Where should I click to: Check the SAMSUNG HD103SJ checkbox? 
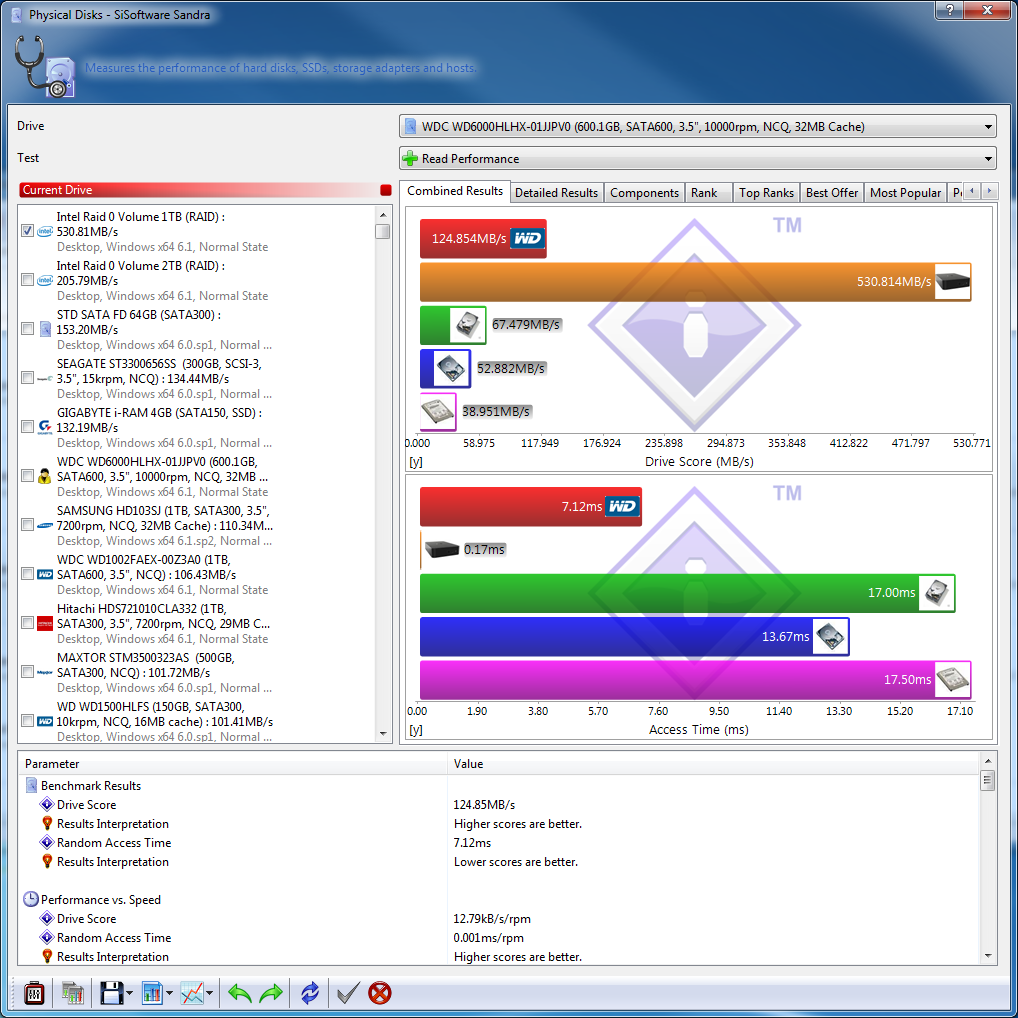pos(27,525)
